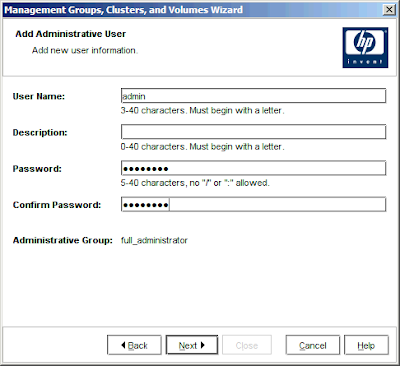Screen dimensions: 400x366
Task: Click the '5-40 characters' password hint
Action: pos(195,183)
